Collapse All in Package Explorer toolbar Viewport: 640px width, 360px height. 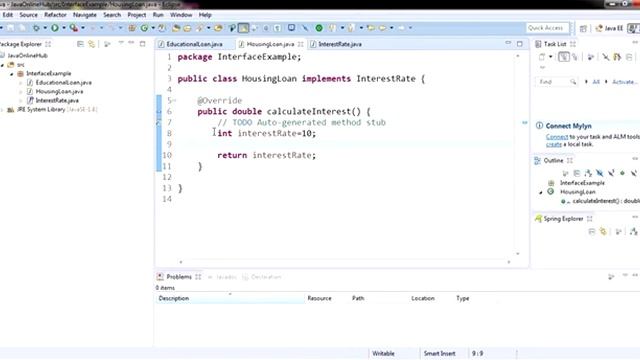(80, 44)
